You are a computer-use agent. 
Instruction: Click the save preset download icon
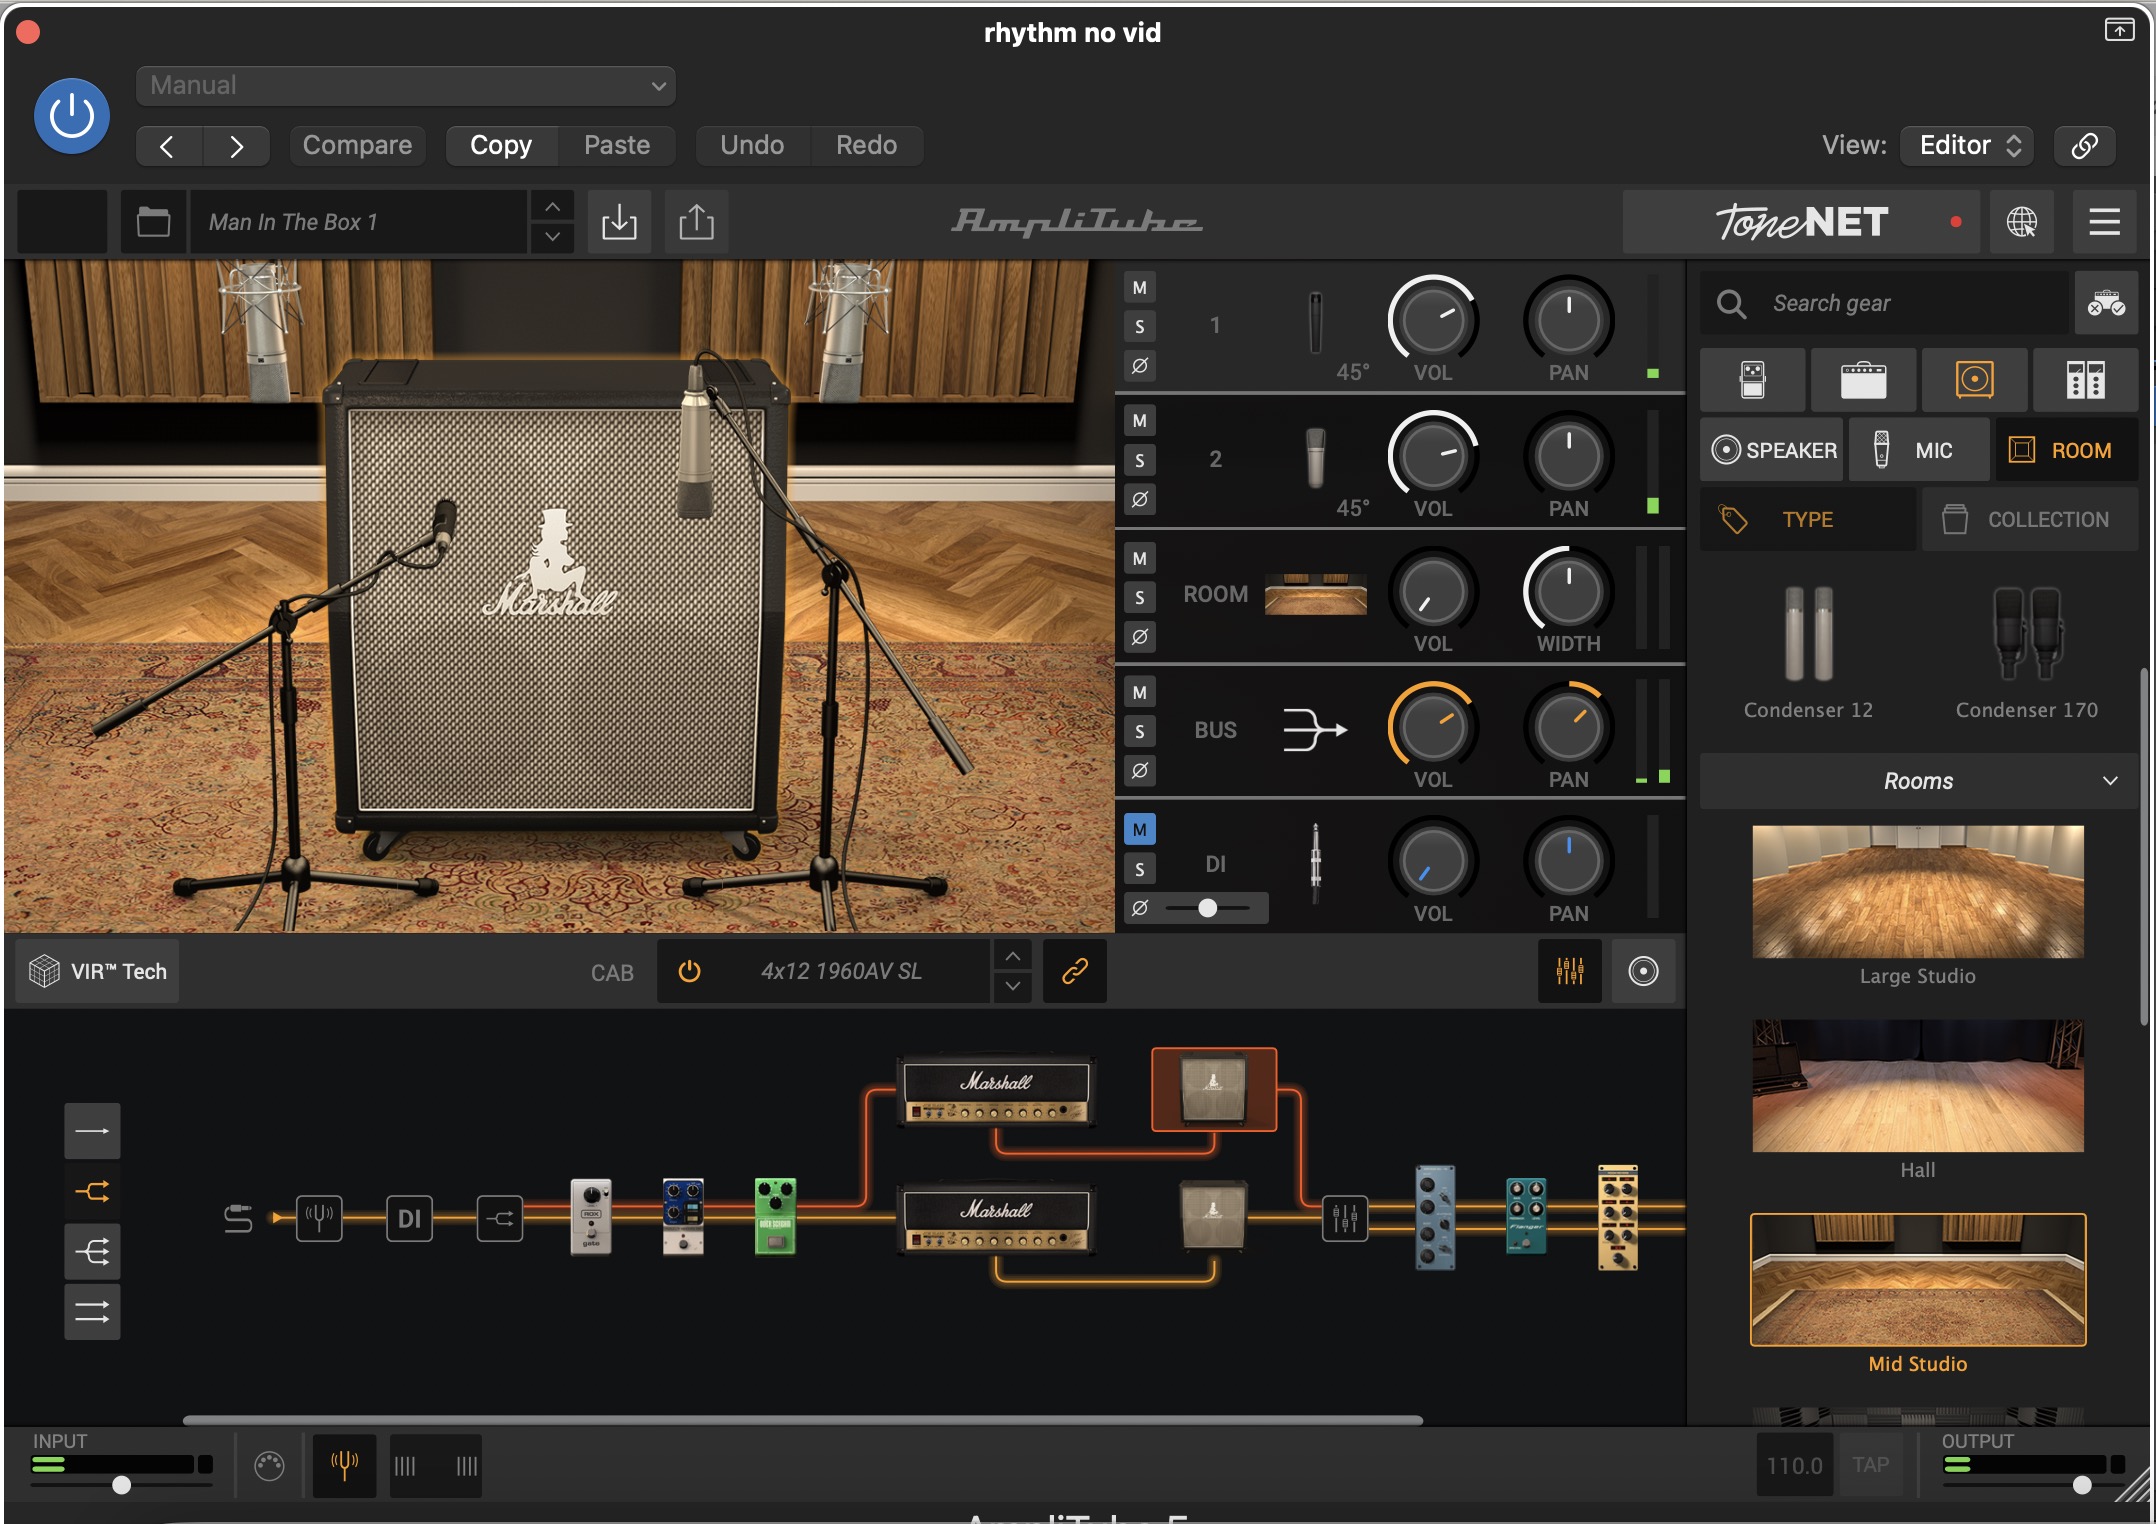(x=619, y=221)
